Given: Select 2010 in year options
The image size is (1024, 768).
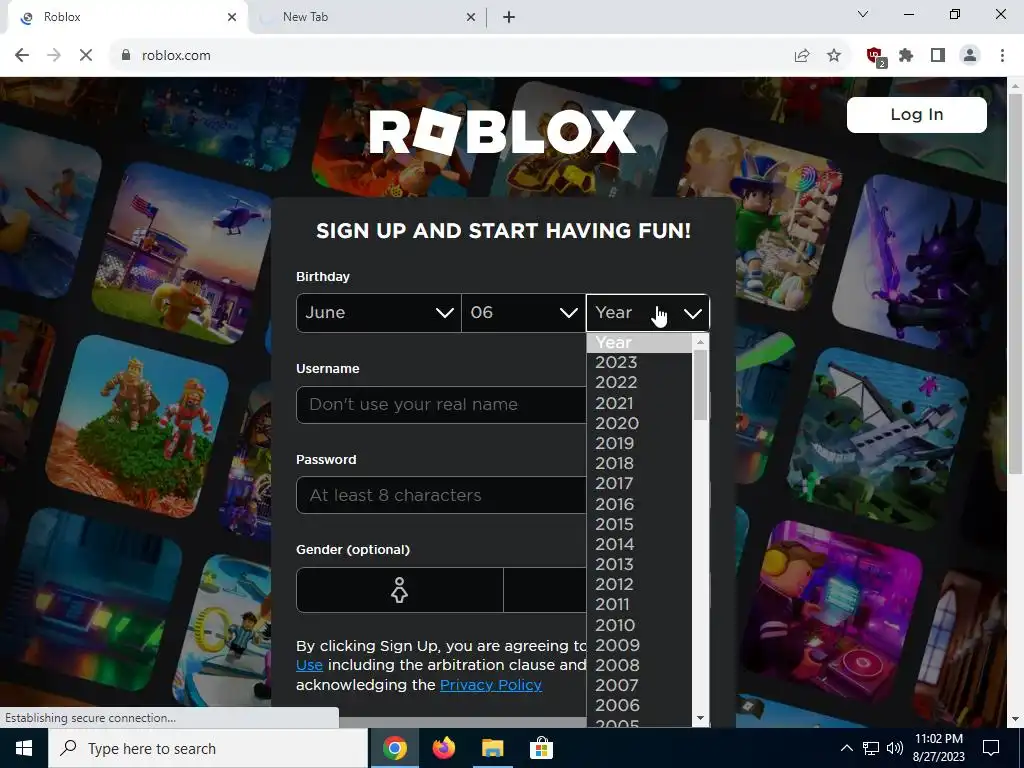Looking at the screenshot, I should pos(639,625).
